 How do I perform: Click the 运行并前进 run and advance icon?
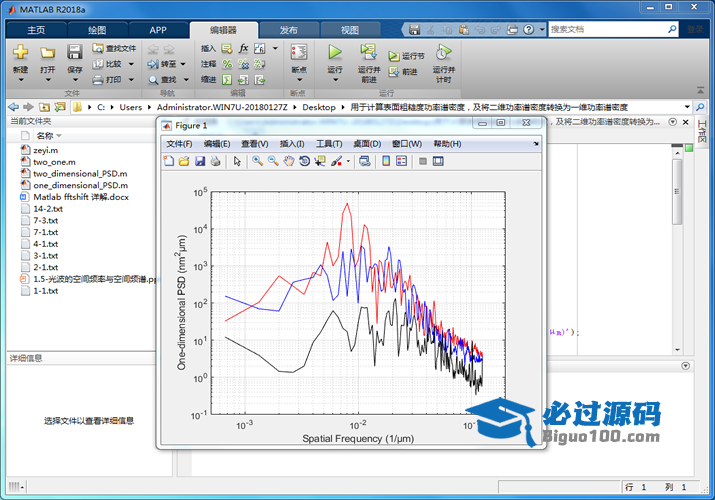pyautogui.click(x=368, y=52)
